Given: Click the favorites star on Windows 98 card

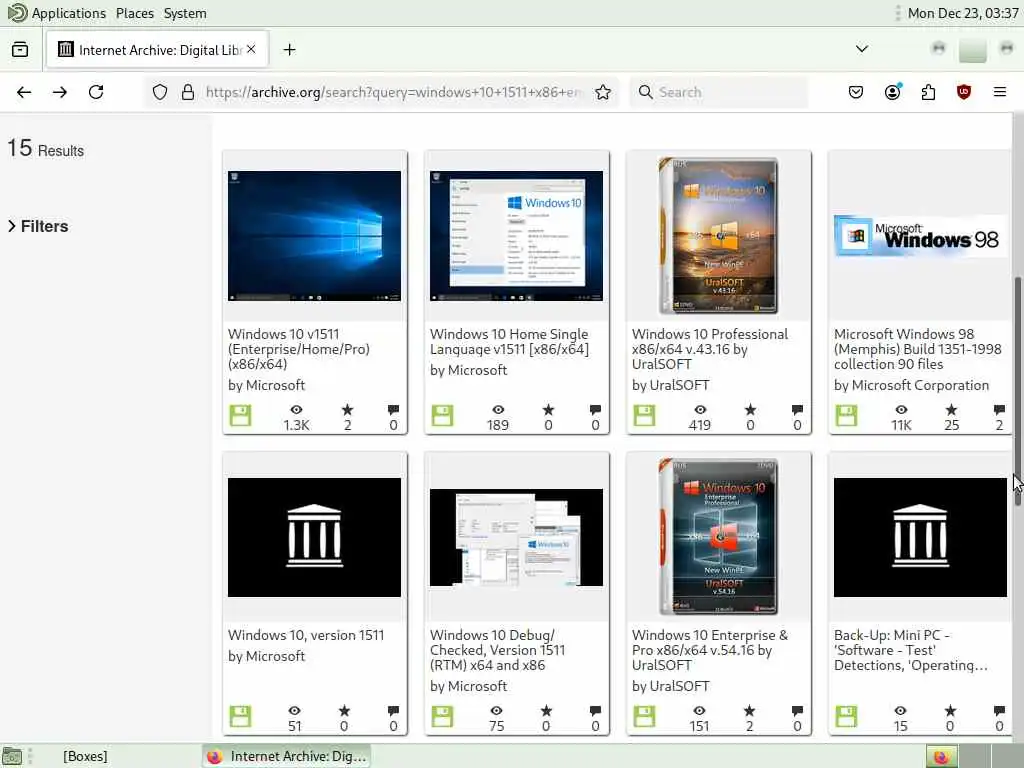Looking at the screenshot, I should (952, 410).
